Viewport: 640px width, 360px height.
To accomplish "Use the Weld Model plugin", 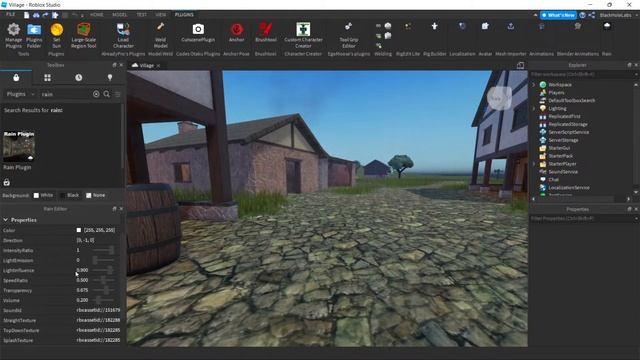I will (x=160, y=35).
